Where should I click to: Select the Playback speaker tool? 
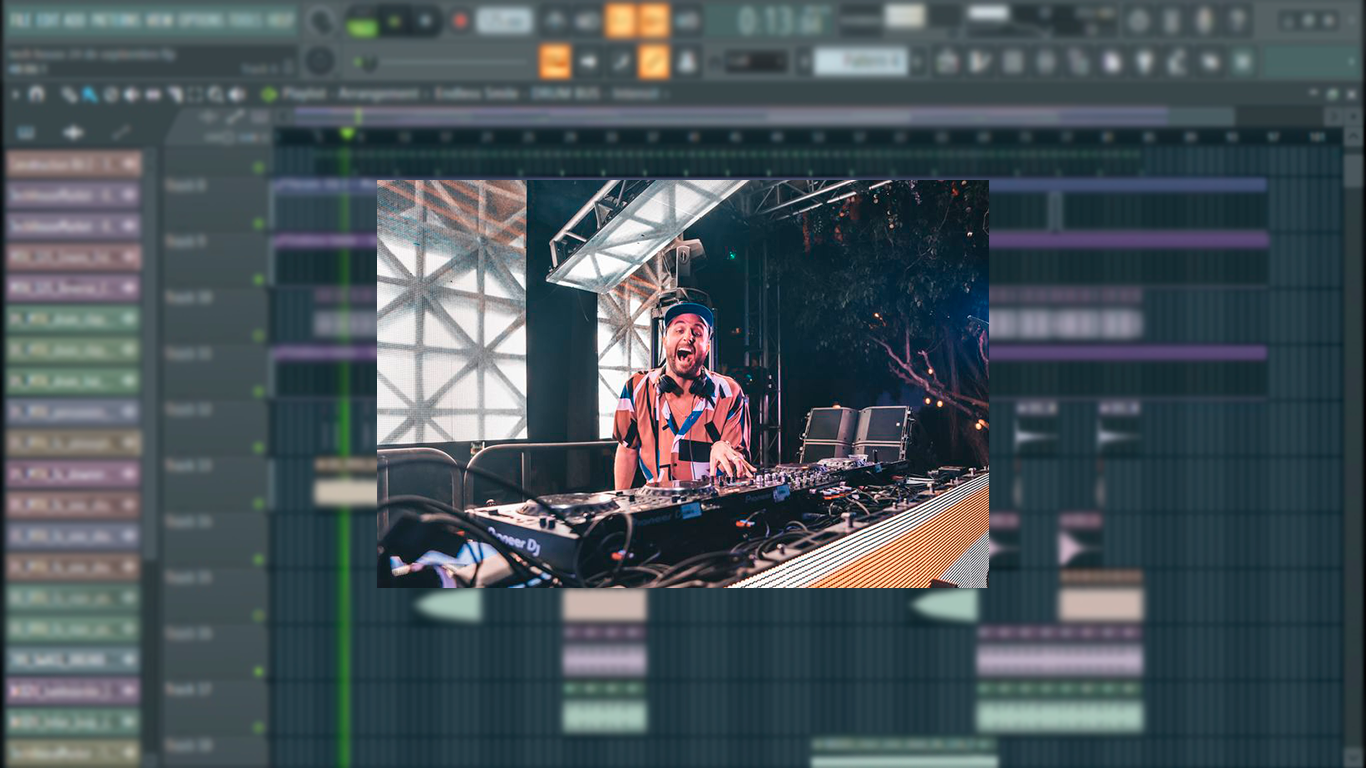coord(237,95)
